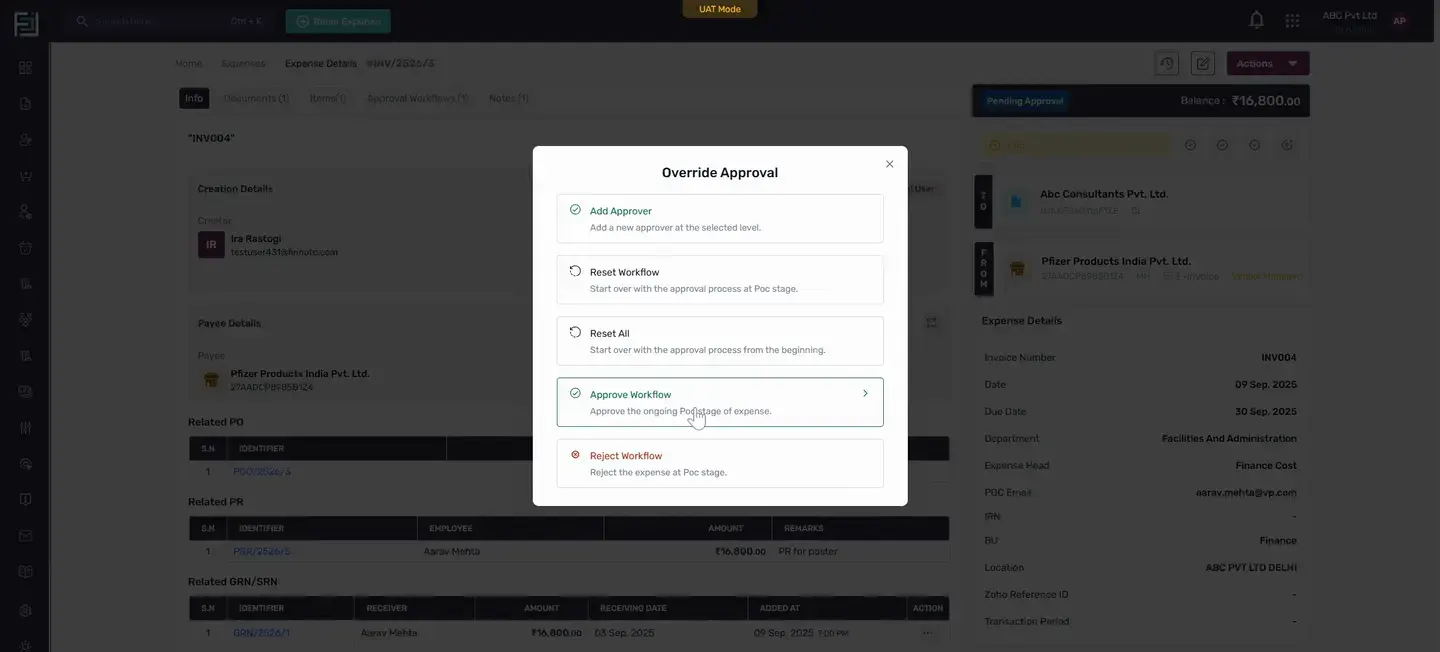Open the notifications bell
1440x652 pixels.
tap(1257, 20)
